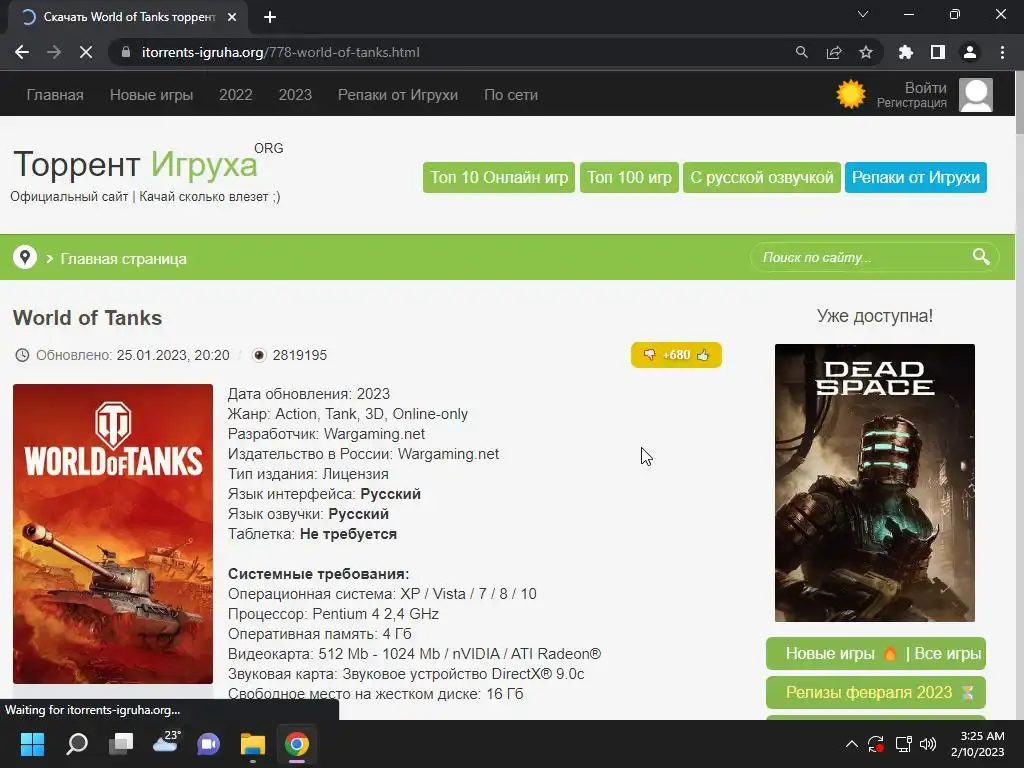This screenshot has width=1024, height=768.
Task: Share this page via share icon
Action: pyautogui.click(x=834, y=52)
